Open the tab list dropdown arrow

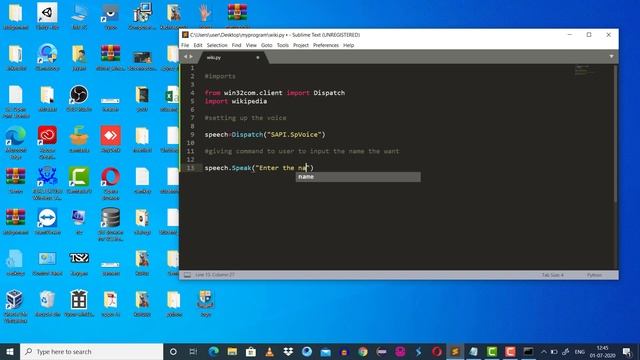pyautogui.click(x=611, y=56)
